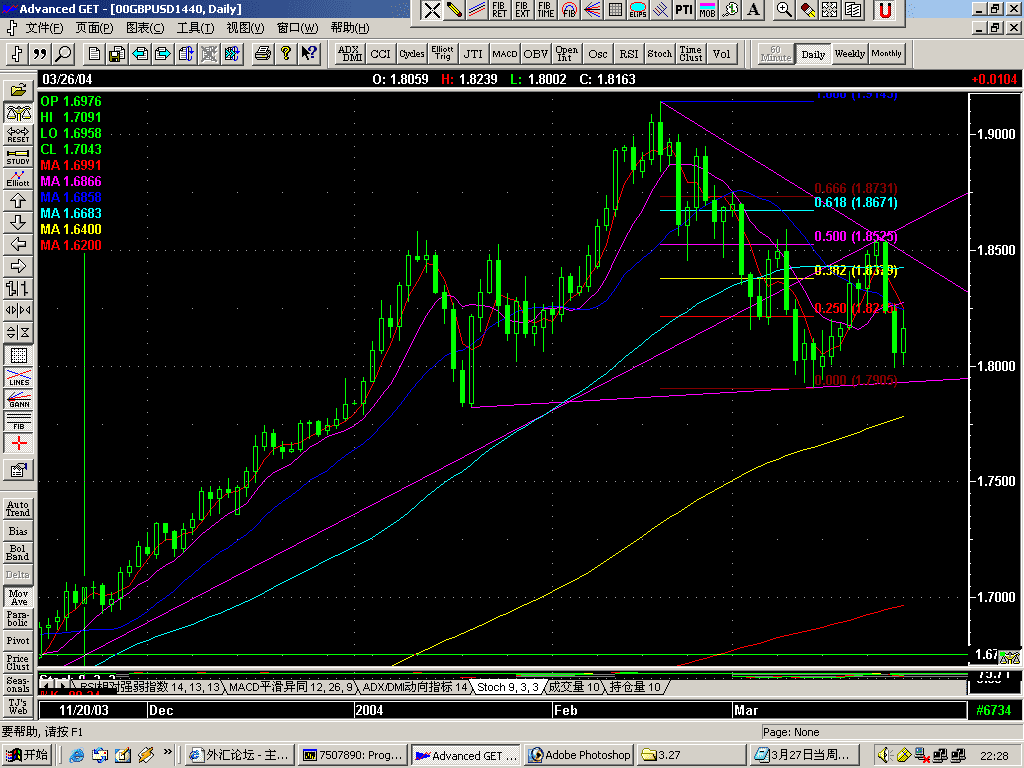The image size is (1024, 768).
Task: Activate the FIB TIME tool
Action: coord(546,10)
